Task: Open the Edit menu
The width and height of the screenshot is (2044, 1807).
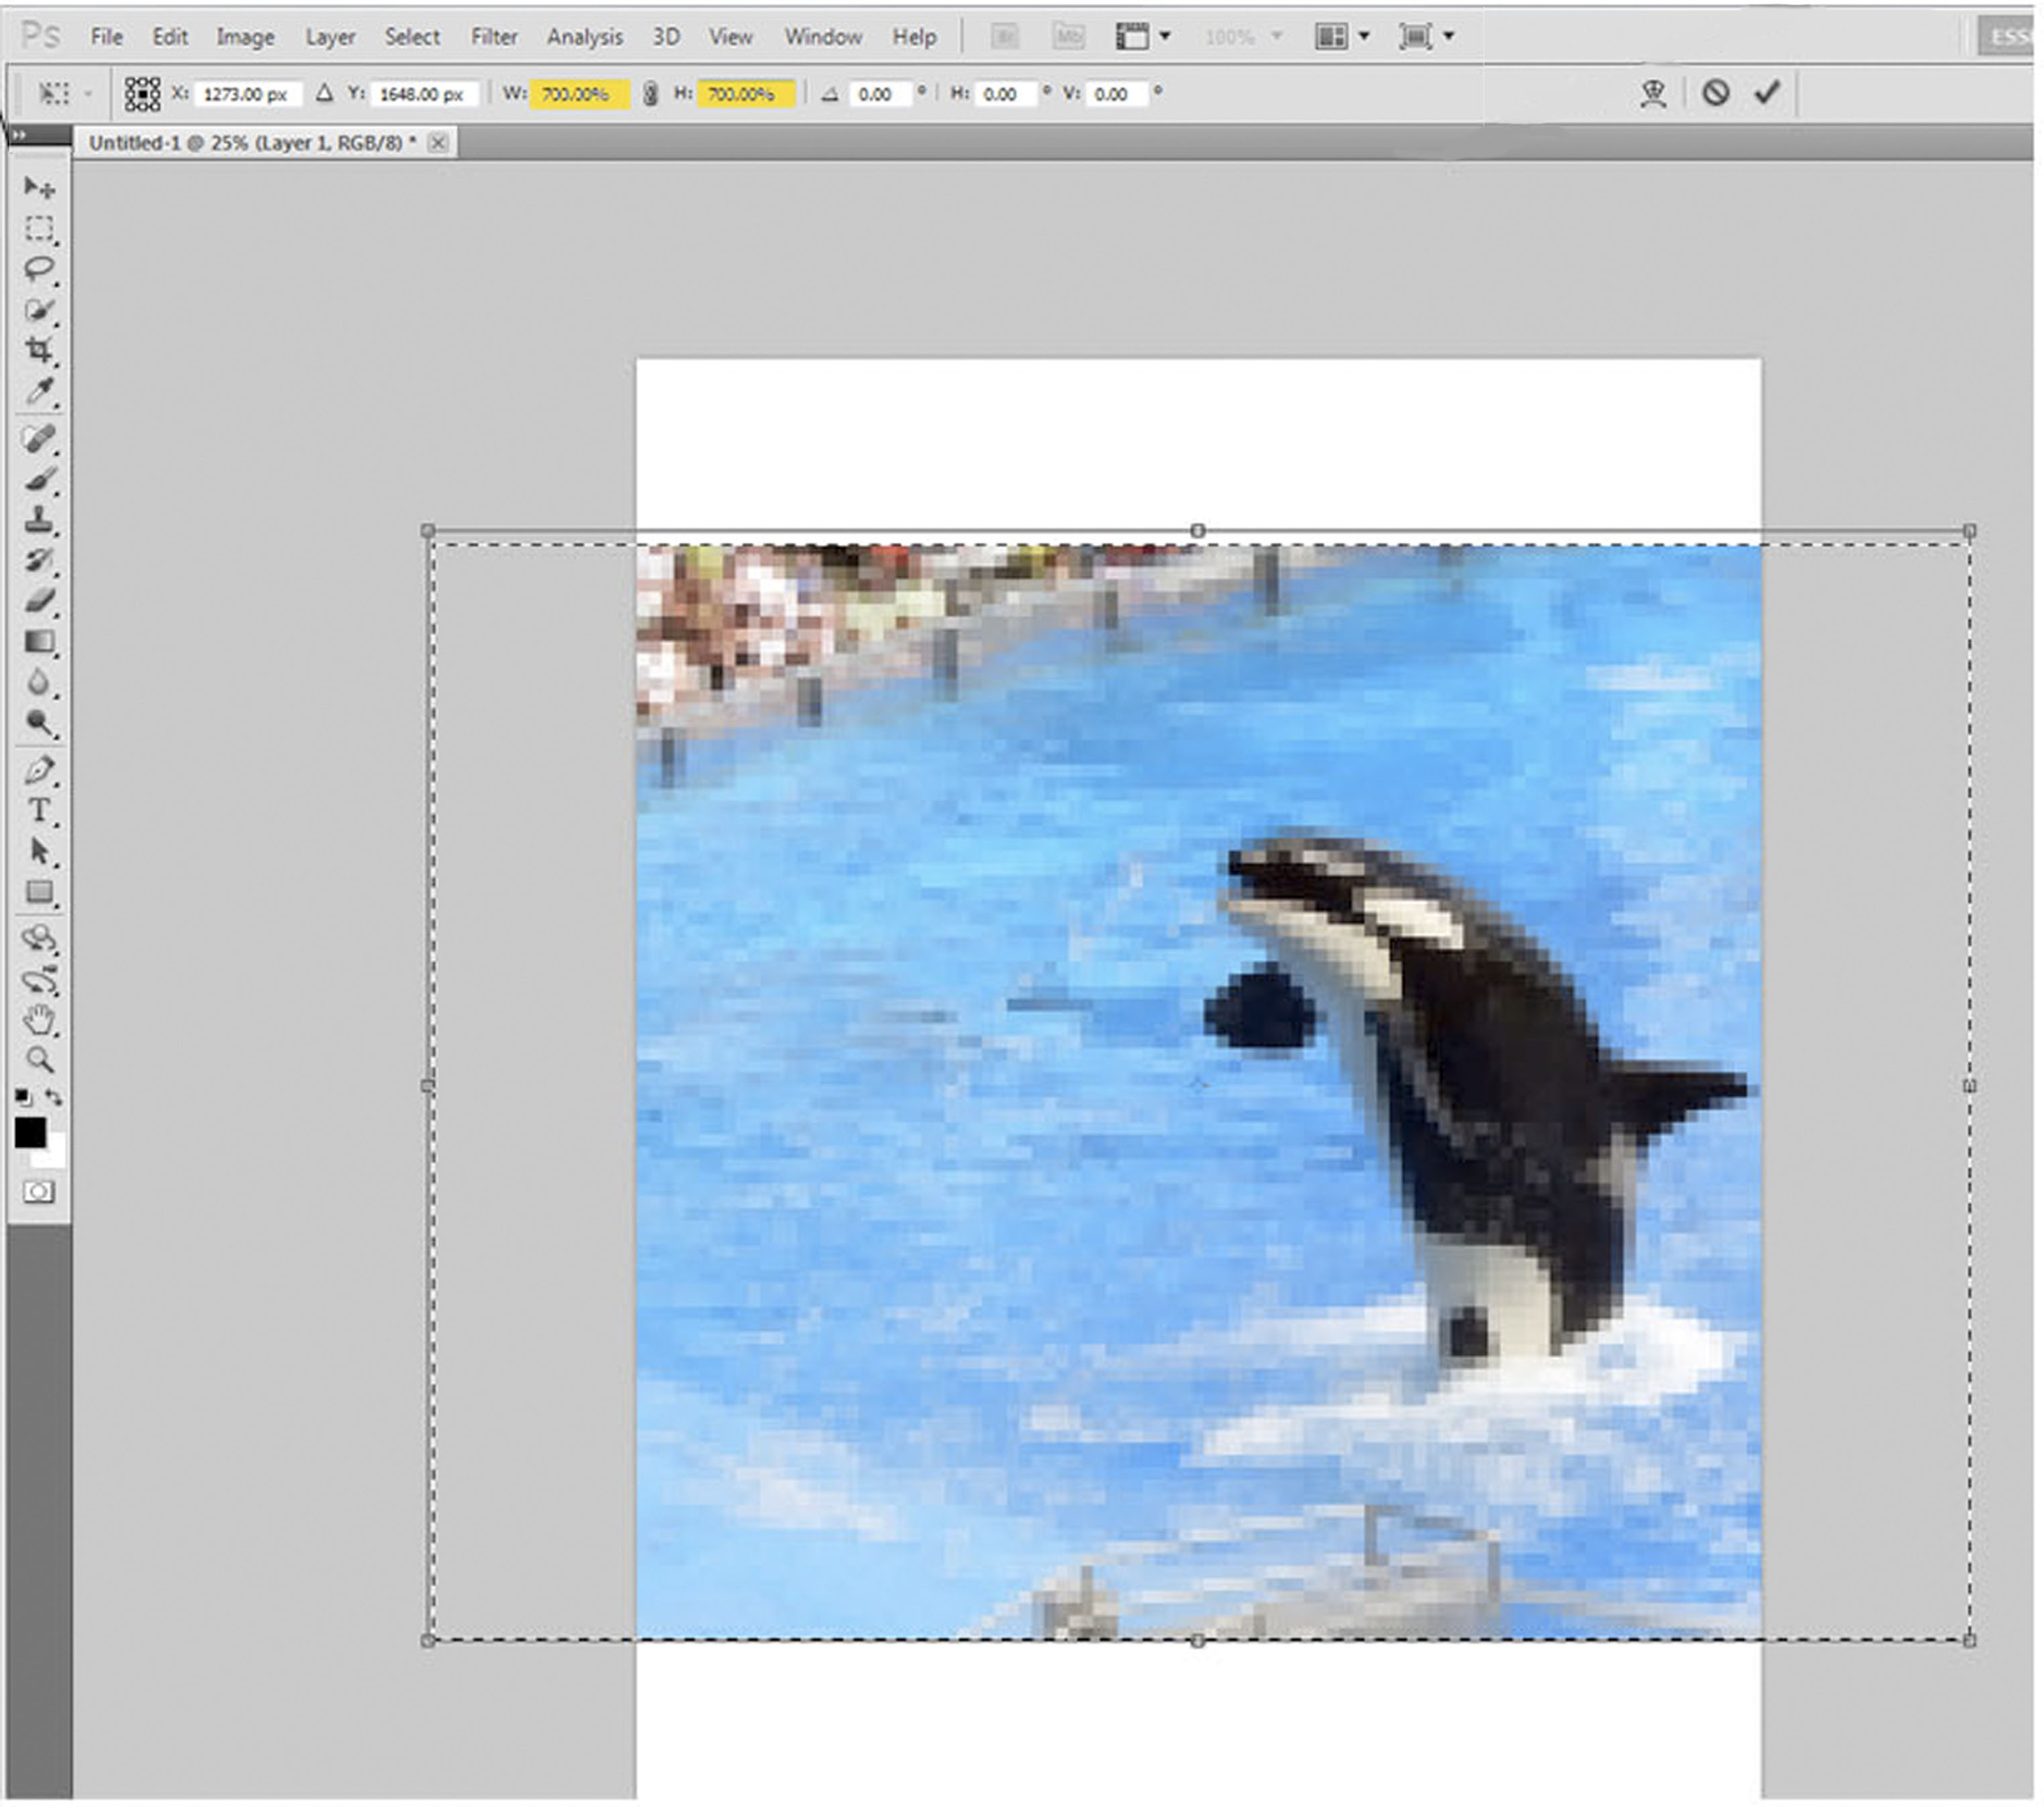Action: [170, 37]
